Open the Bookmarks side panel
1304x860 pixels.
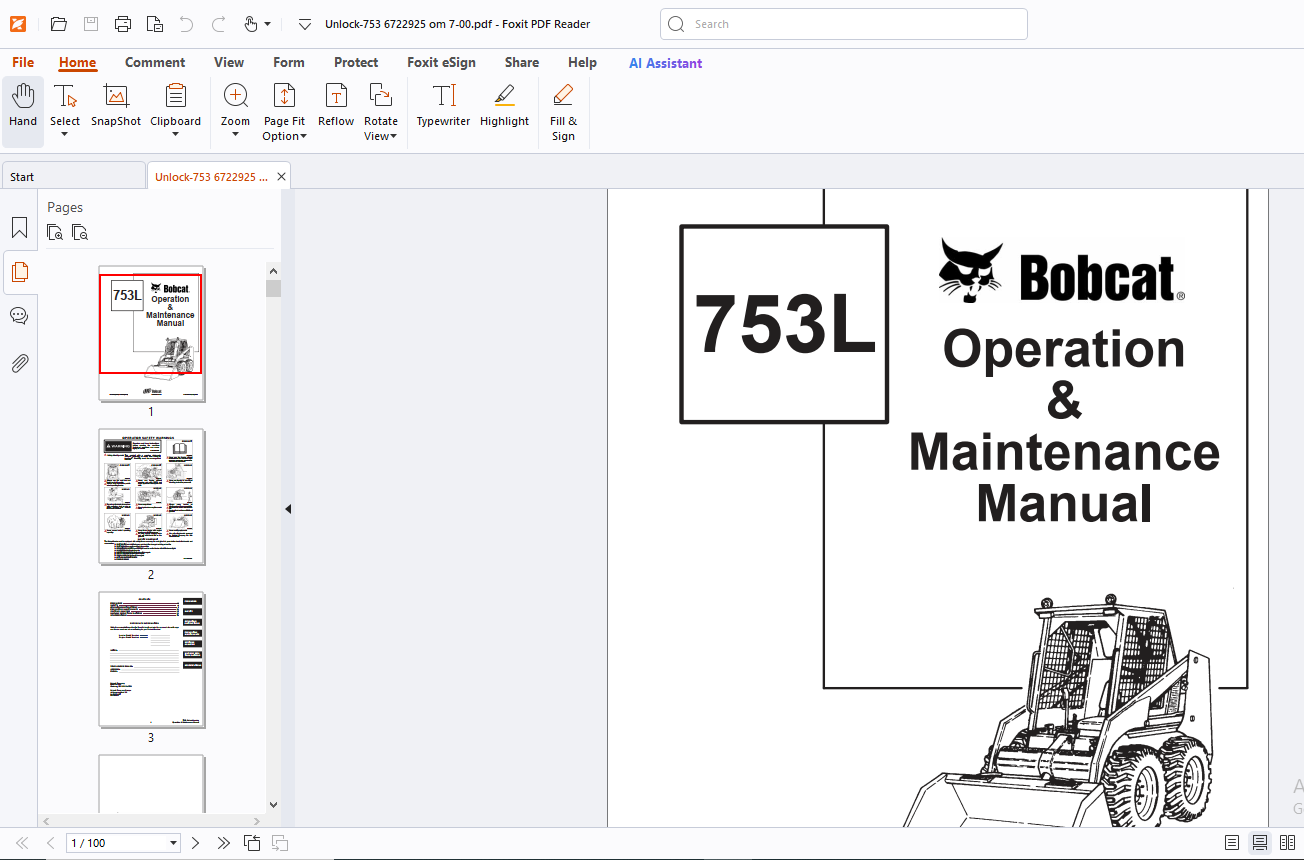point(19,228)
